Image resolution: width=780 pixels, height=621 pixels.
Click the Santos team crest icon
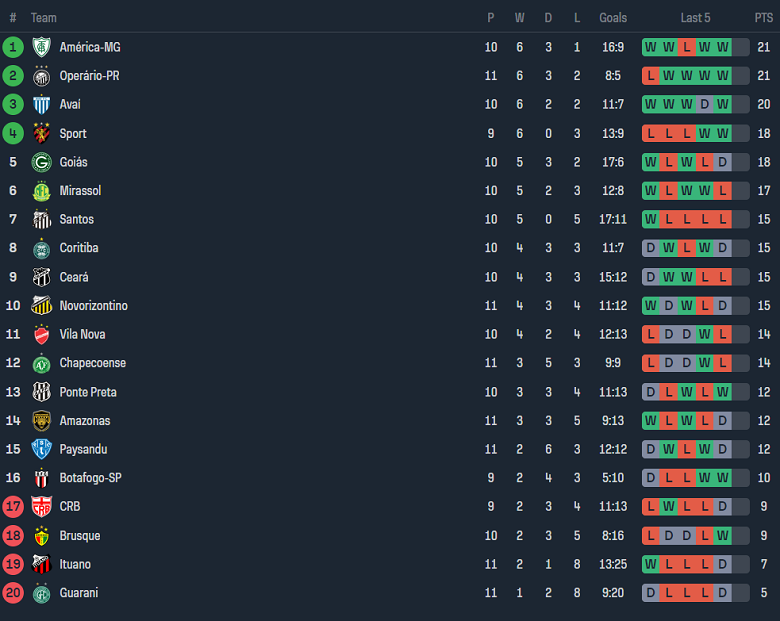(41, 219)
